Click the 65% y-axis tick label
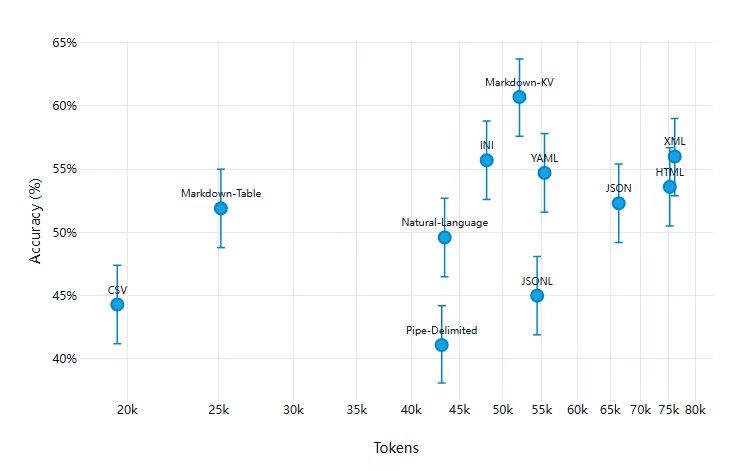 tap(65, 43)
